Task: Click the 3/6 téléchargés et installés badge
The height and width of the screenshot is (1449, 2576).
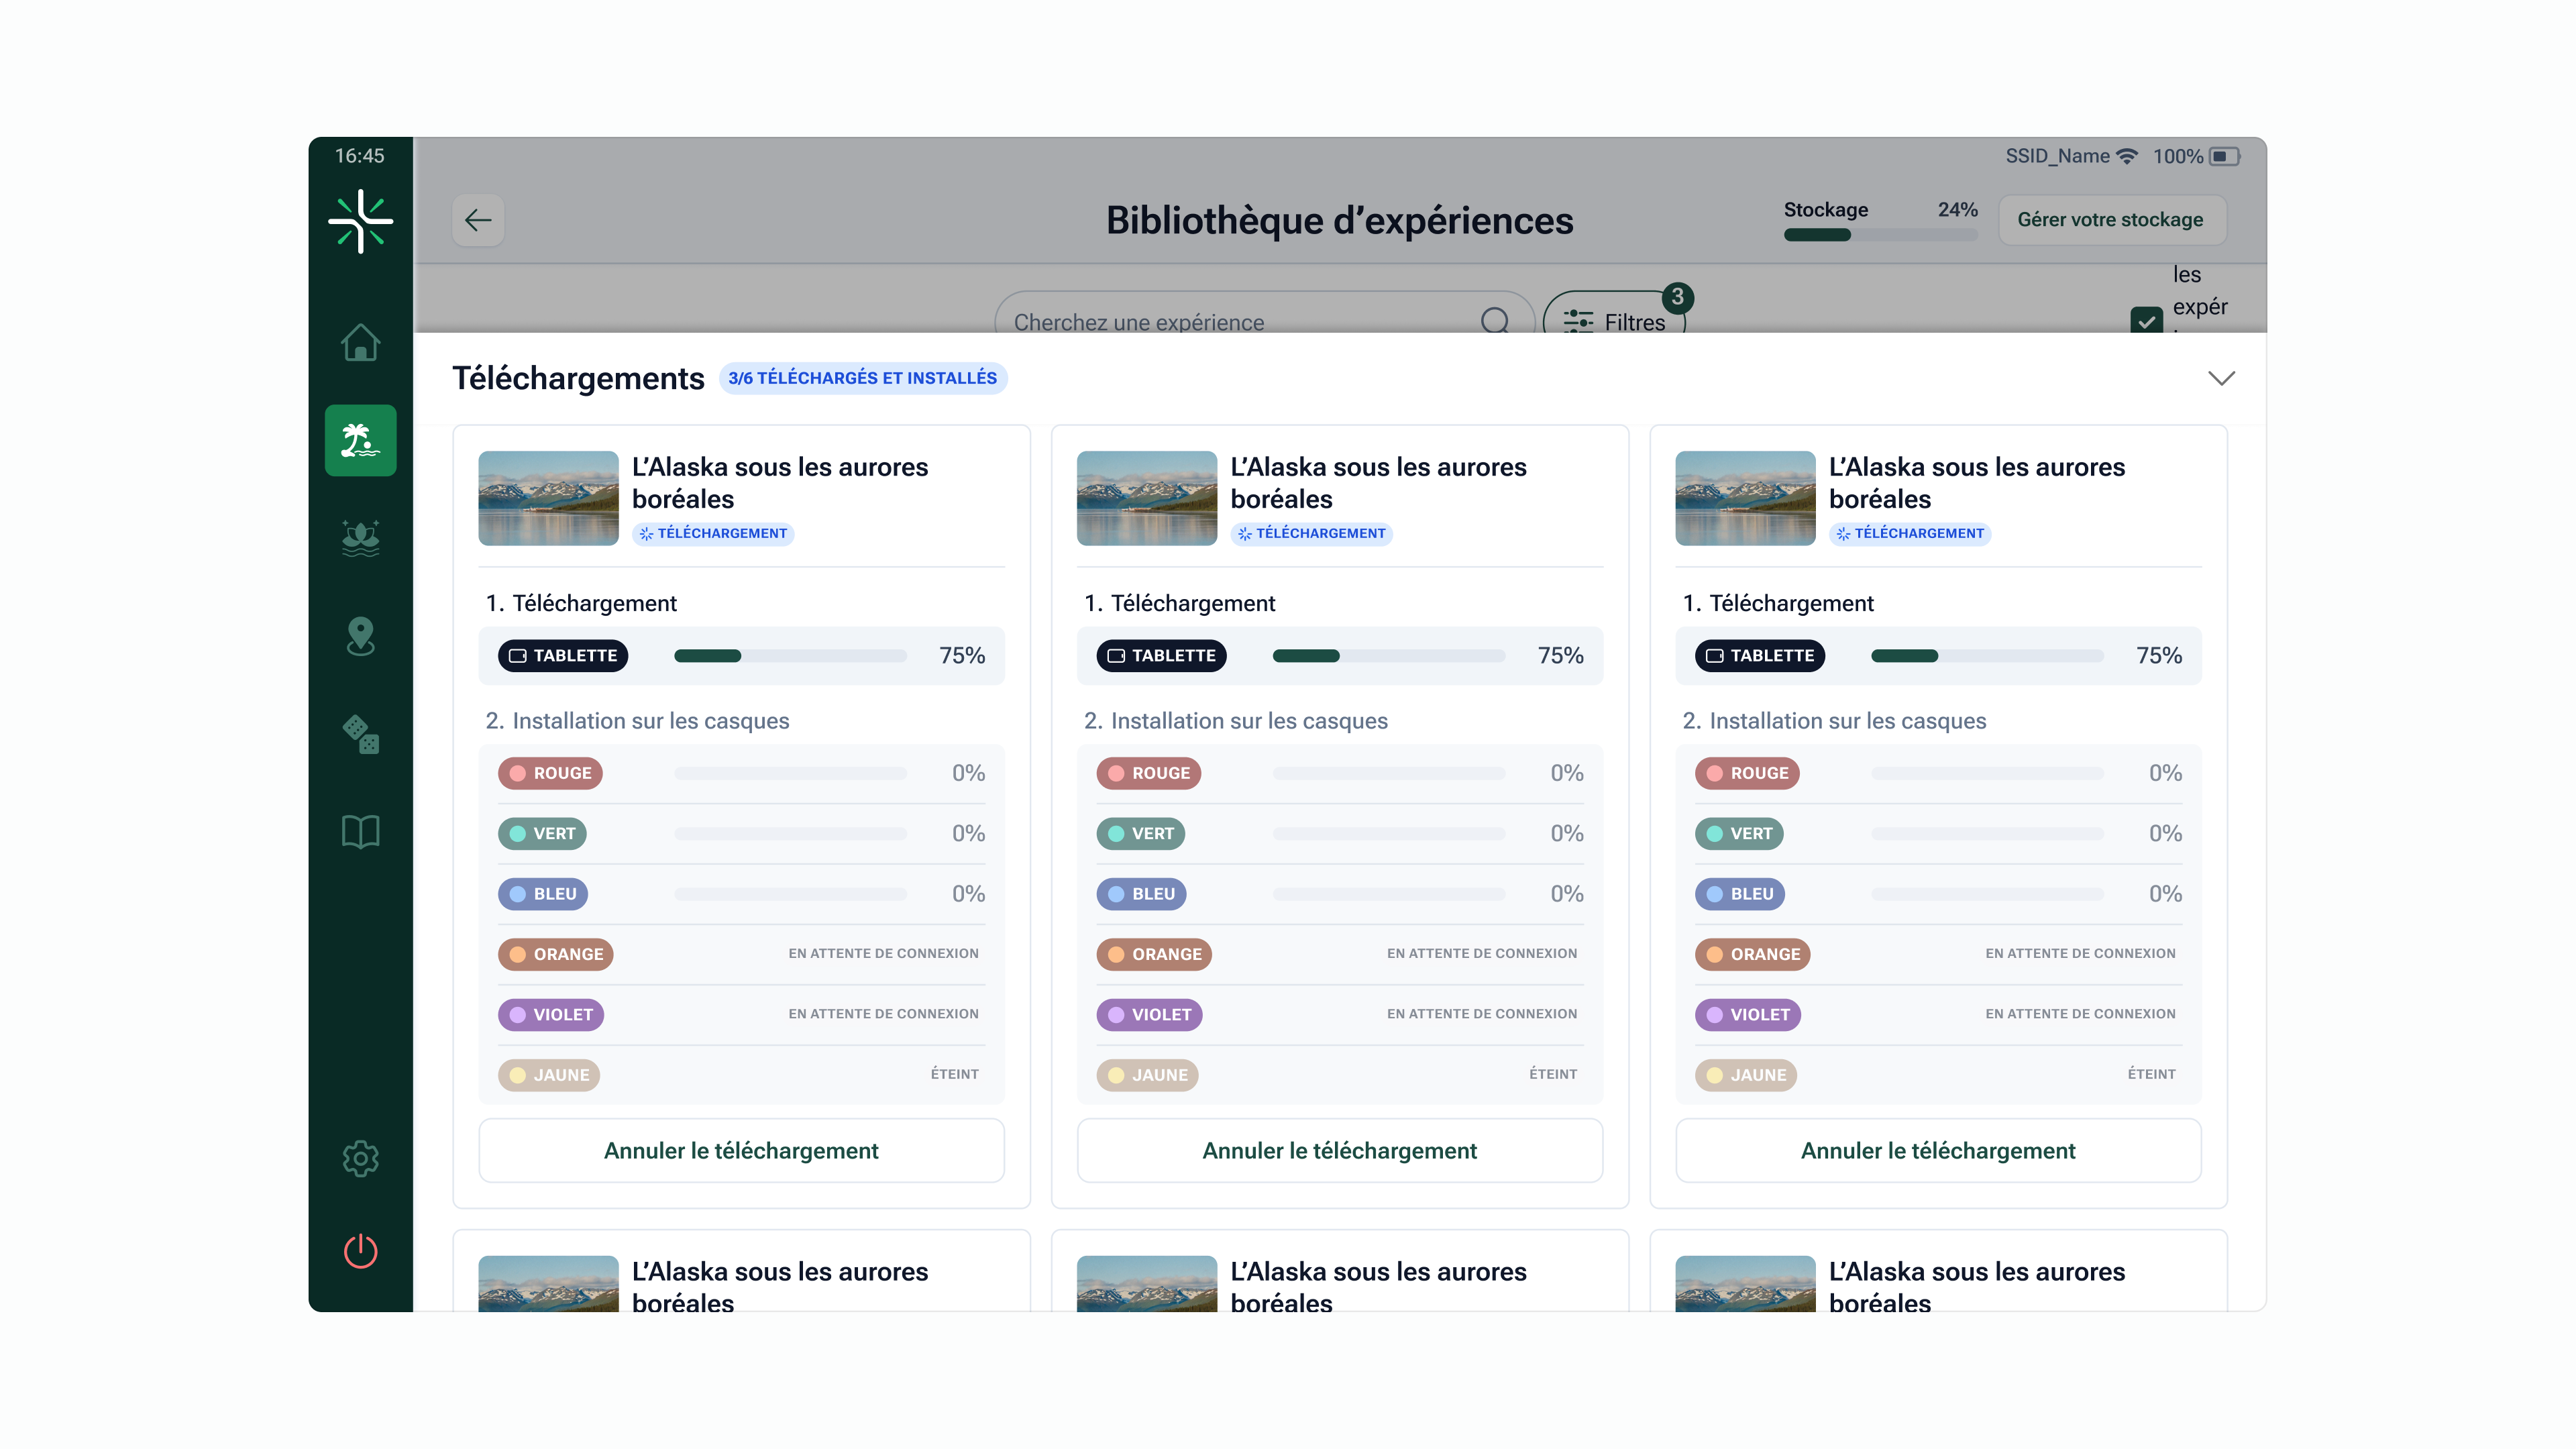Action: pyautogui.click(x=862, y=378)
